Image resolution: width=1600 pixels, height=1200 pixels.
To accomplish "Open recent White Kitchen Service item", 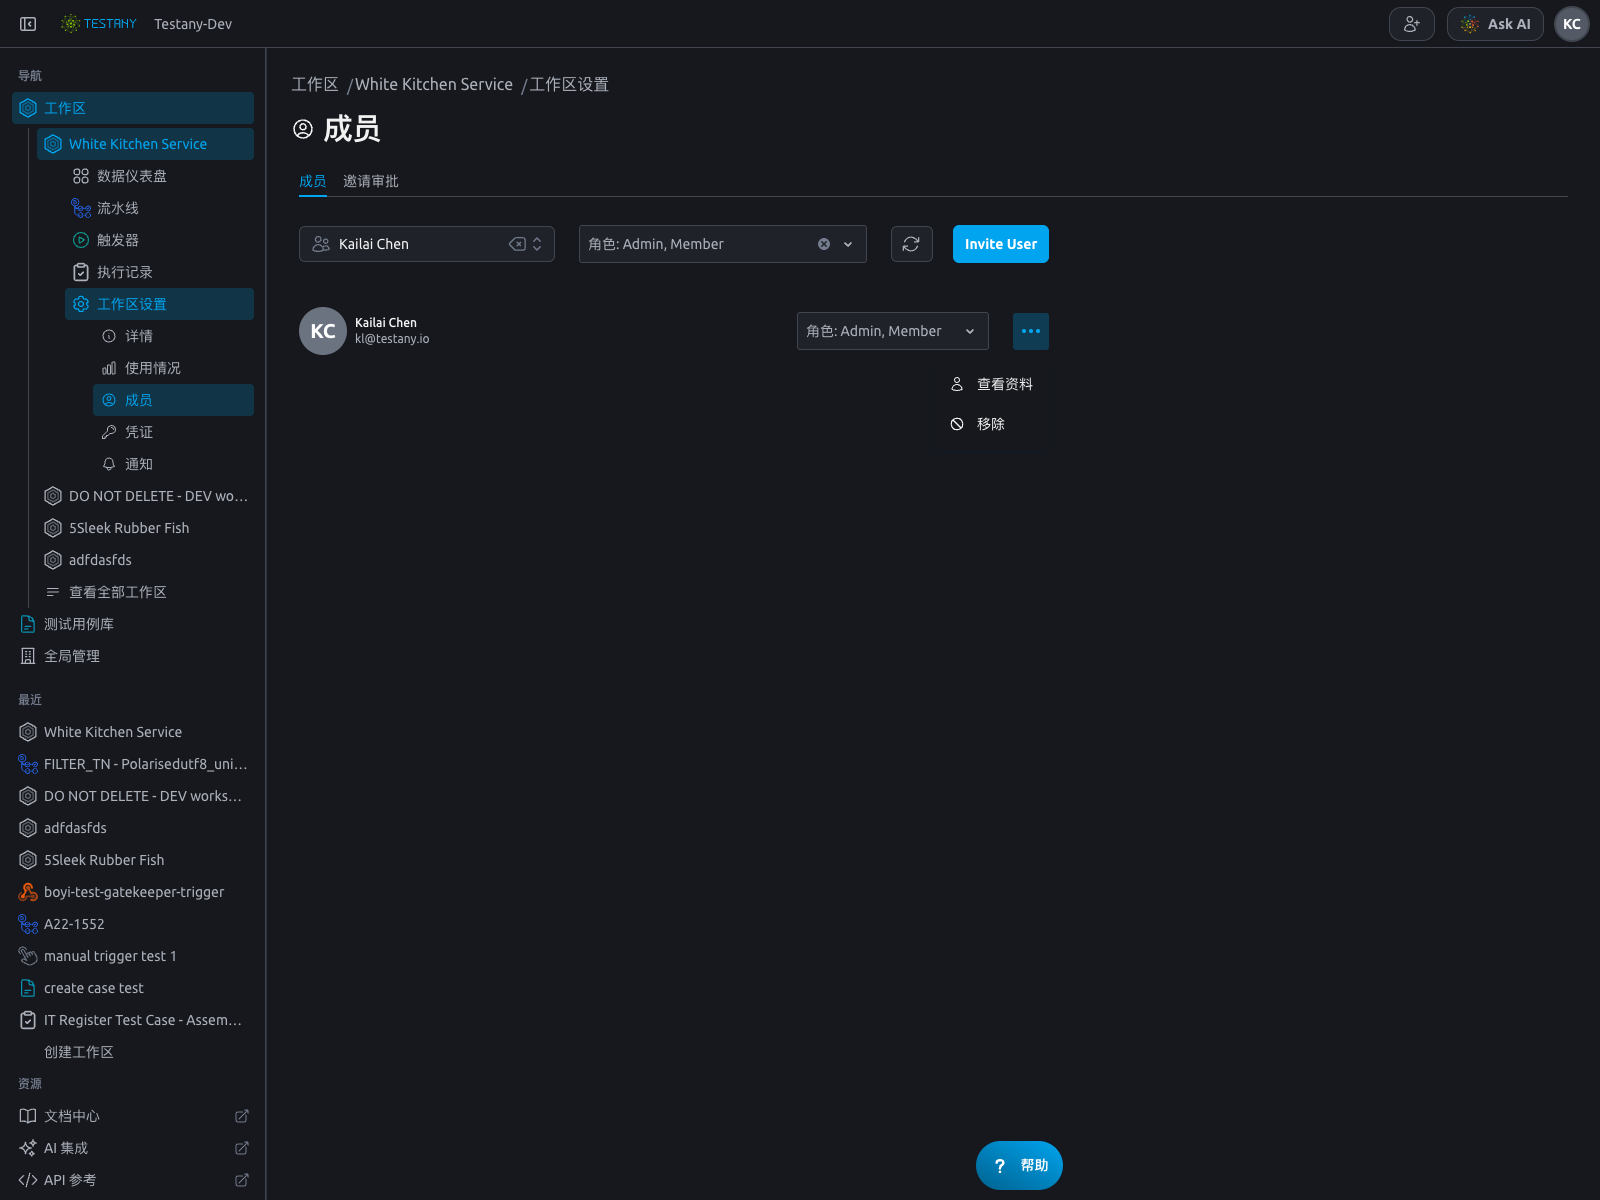I will 133,732.
